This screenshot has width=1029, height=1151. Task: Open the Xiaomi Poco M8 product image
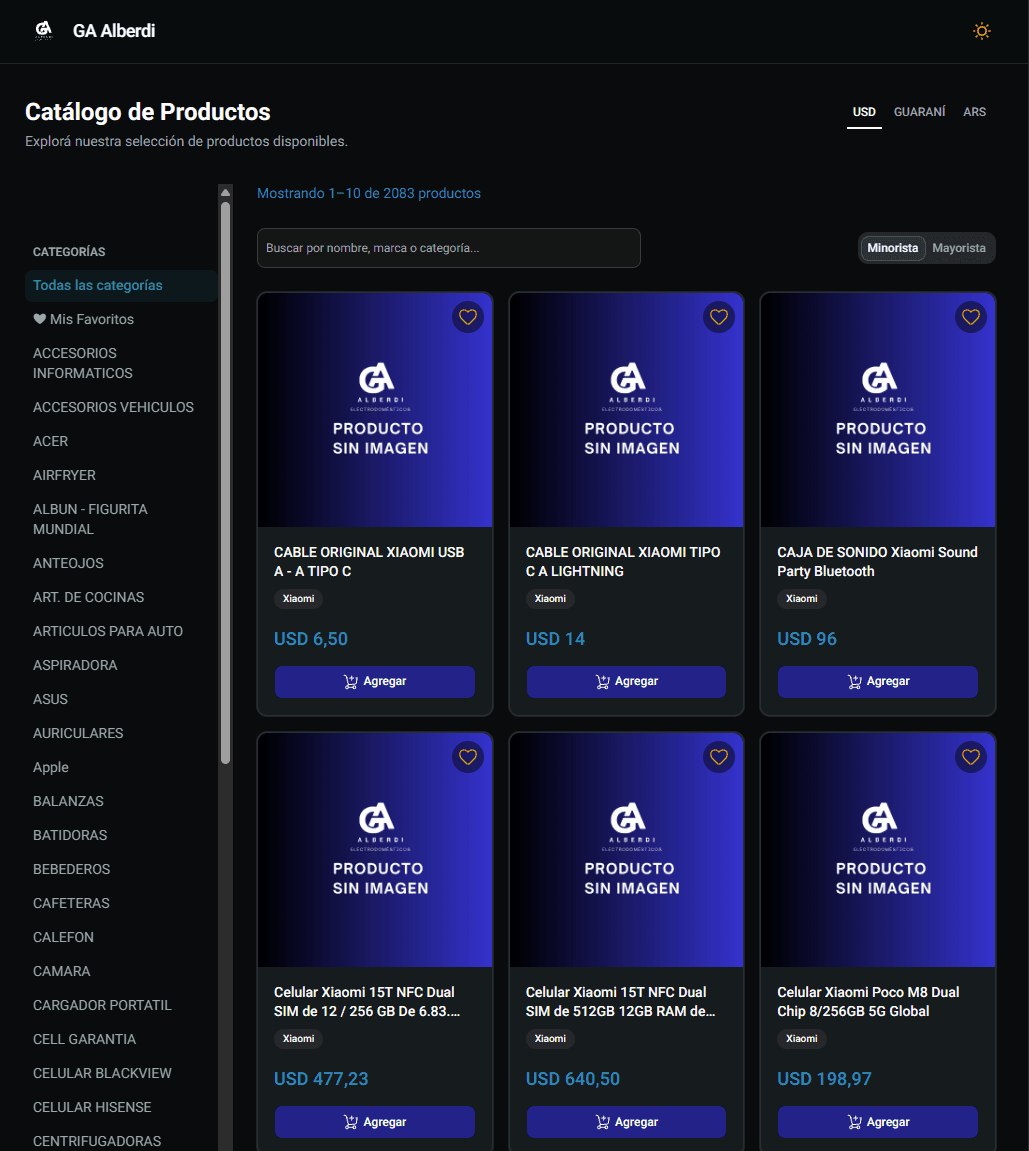click(878, 850)
